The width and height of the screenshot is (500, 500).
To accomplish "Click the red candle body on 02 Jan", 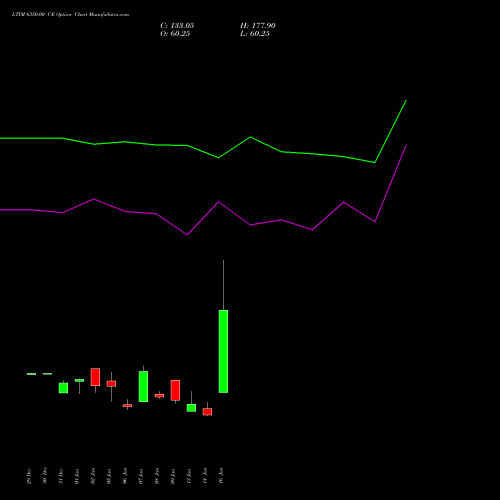I will click(95, 377).
